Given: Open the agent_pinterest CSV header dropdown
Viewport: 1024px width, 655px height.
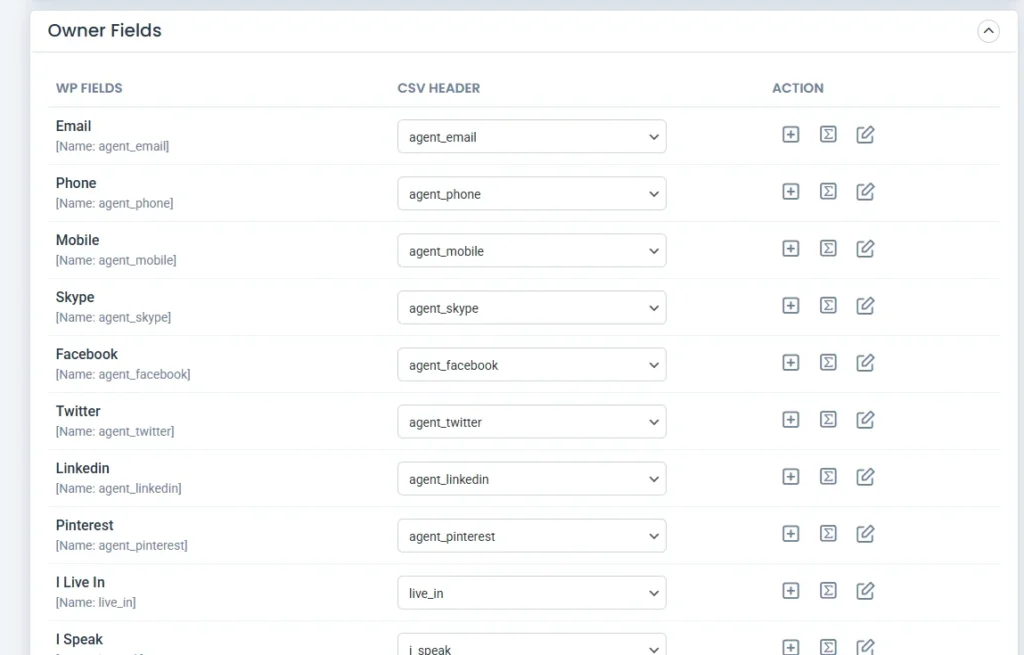Looking at the screenshot, I should click(531, 536).
